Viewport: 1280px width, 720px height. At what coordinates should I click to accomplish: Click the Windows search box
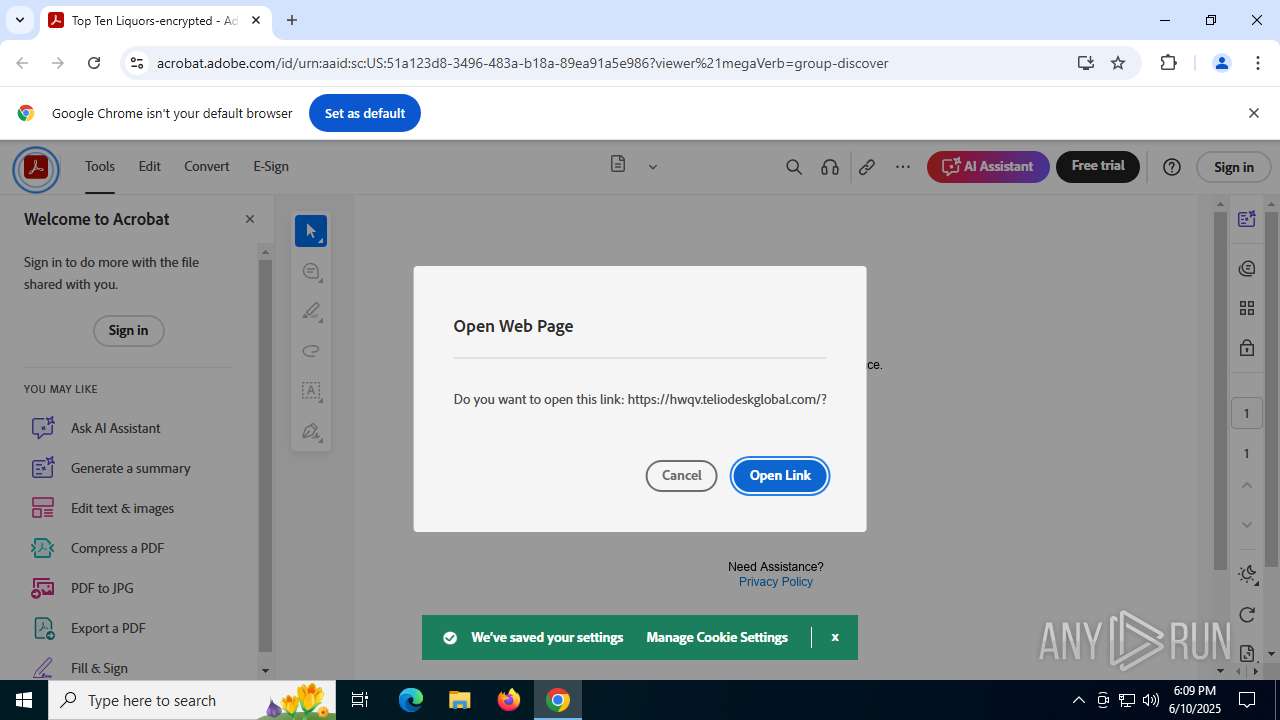192,700
